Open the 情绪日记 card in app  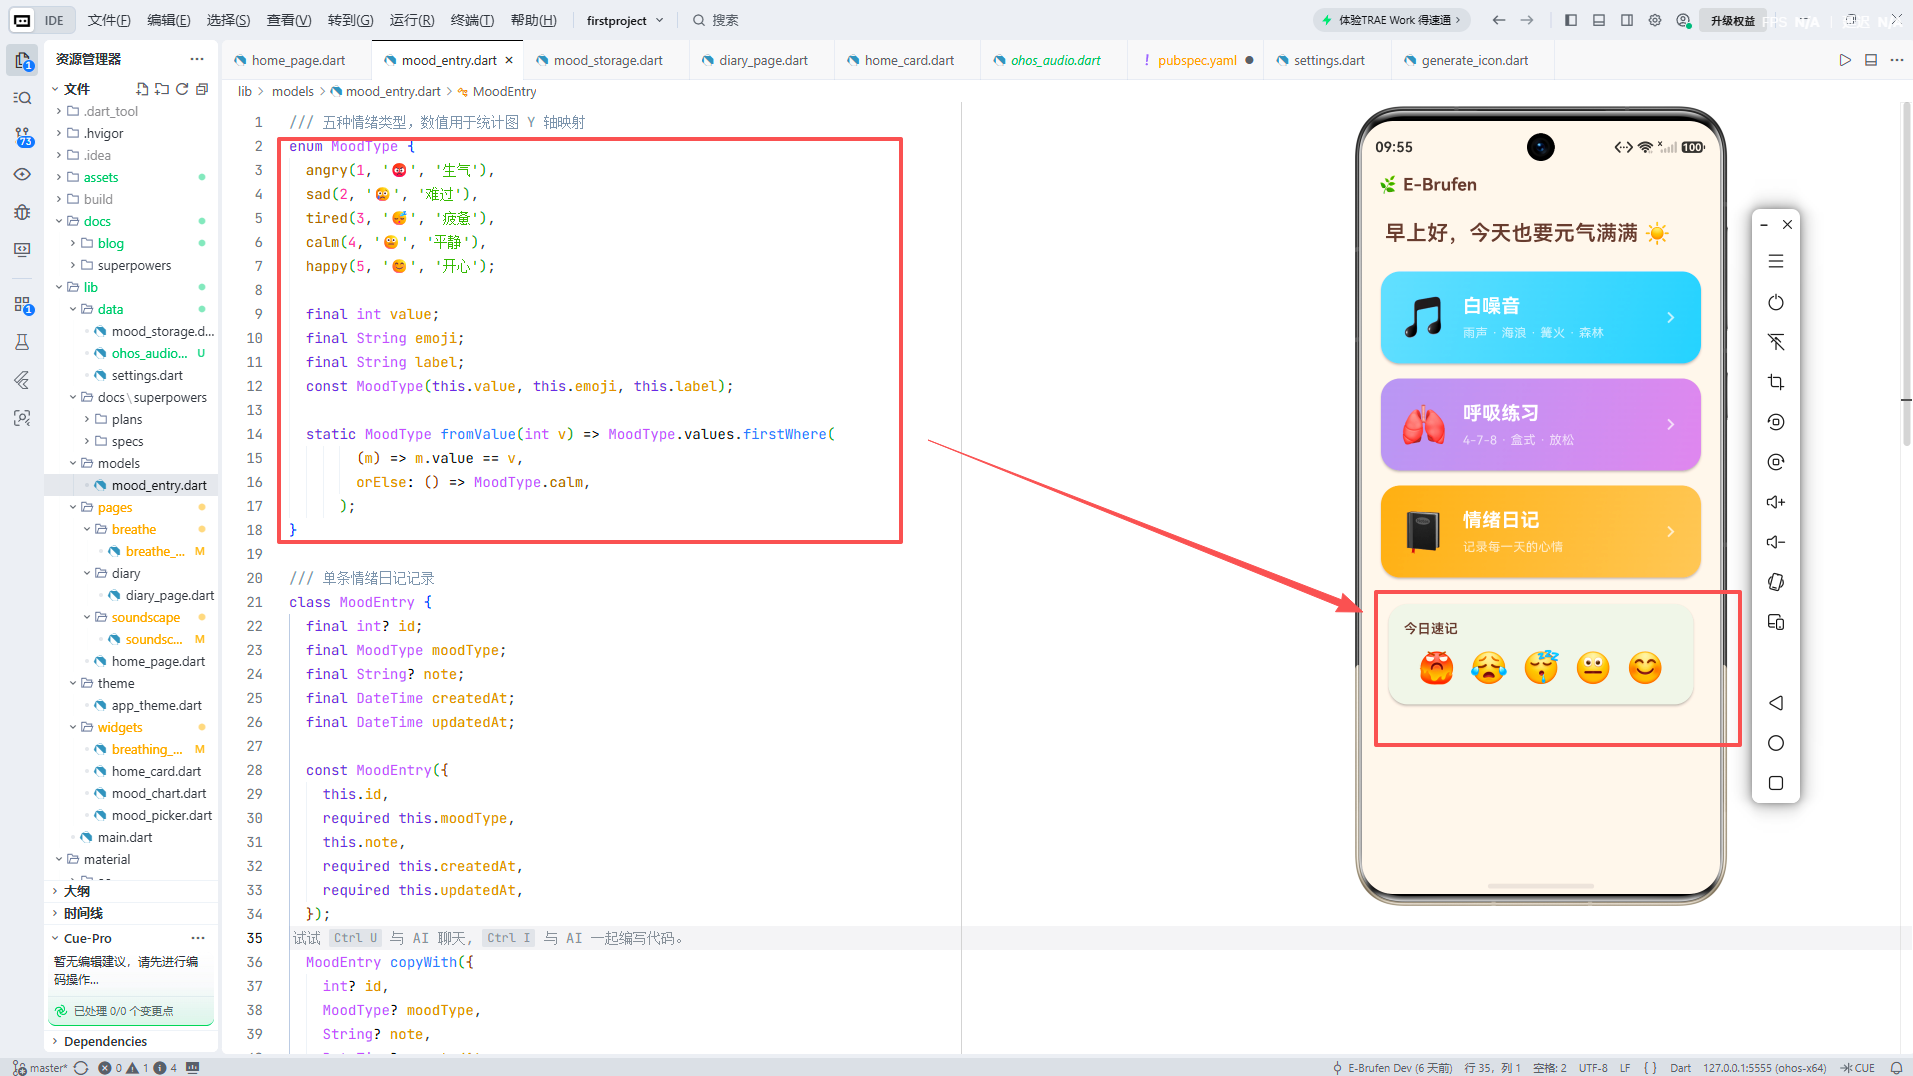pyautogui.click(x=1540, y=531)
